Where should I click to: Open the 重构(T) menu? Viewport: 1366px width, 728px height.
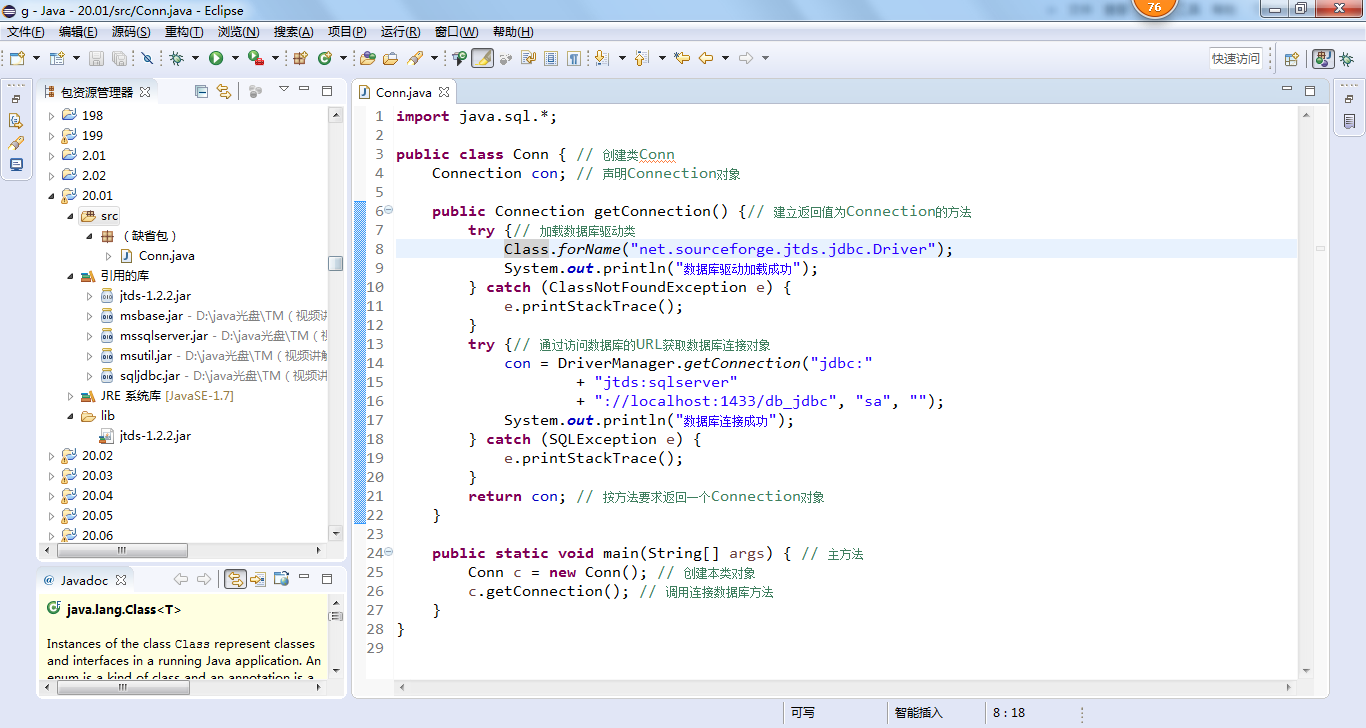(184, 32)
